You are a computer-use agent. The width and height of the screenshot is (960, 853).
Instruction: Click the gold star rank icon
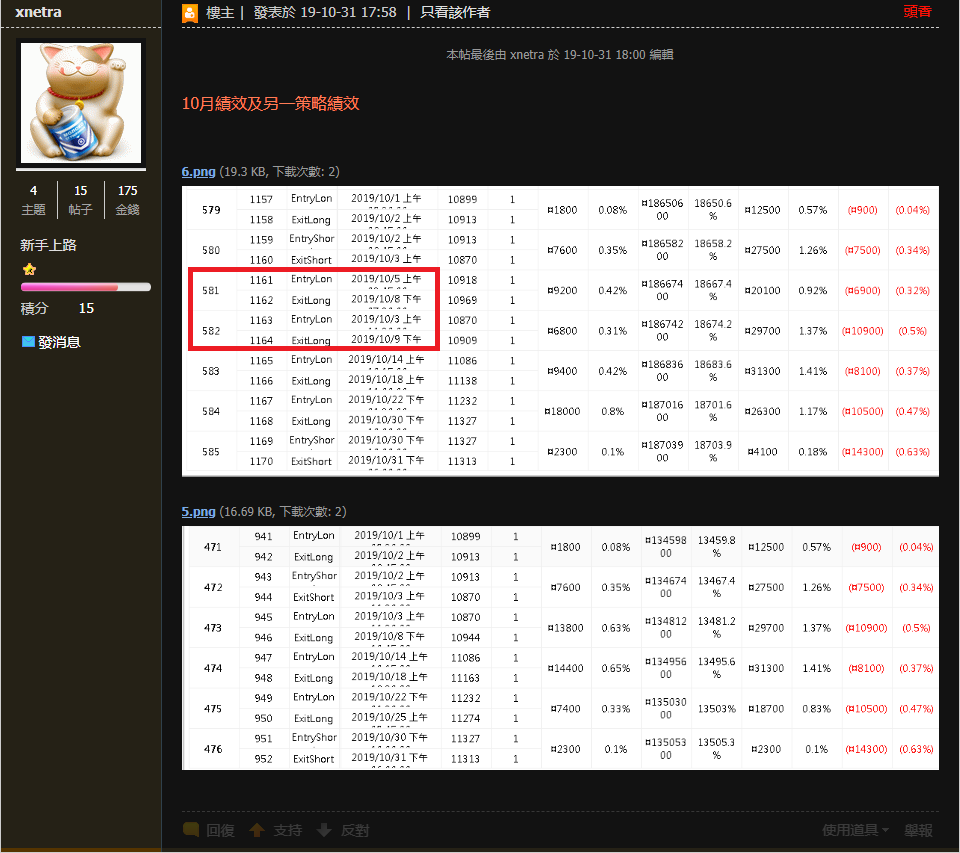pos(29,269)
